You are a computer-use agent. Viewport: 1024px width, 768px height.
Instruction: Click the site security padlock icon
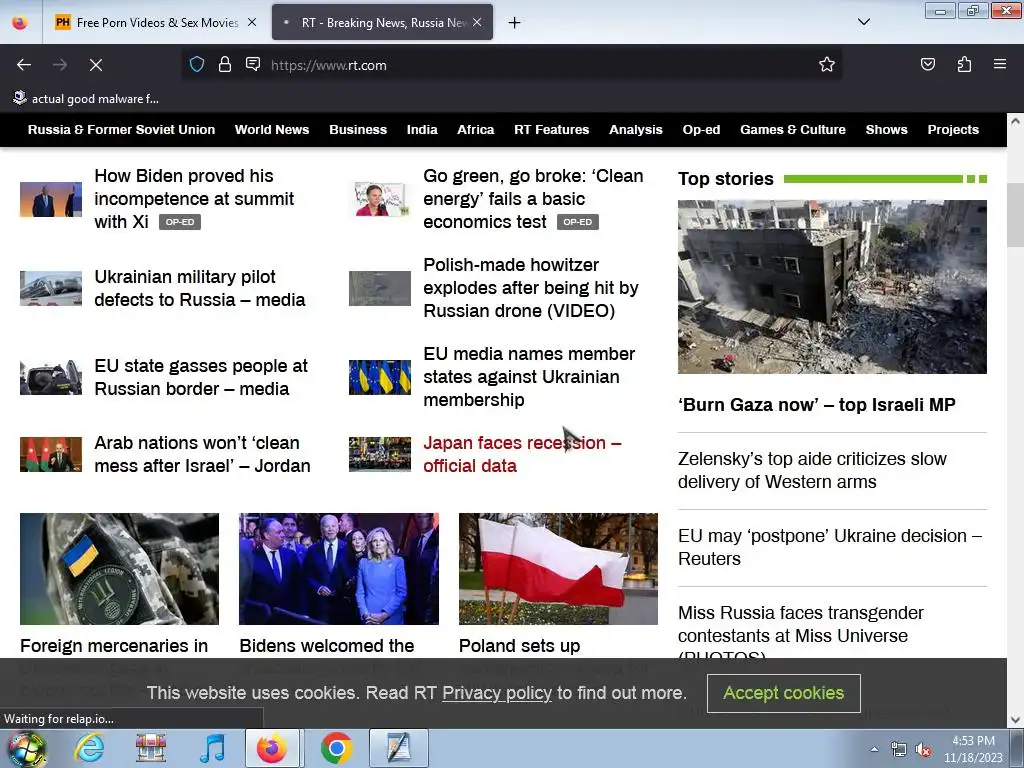pos(225,64)
